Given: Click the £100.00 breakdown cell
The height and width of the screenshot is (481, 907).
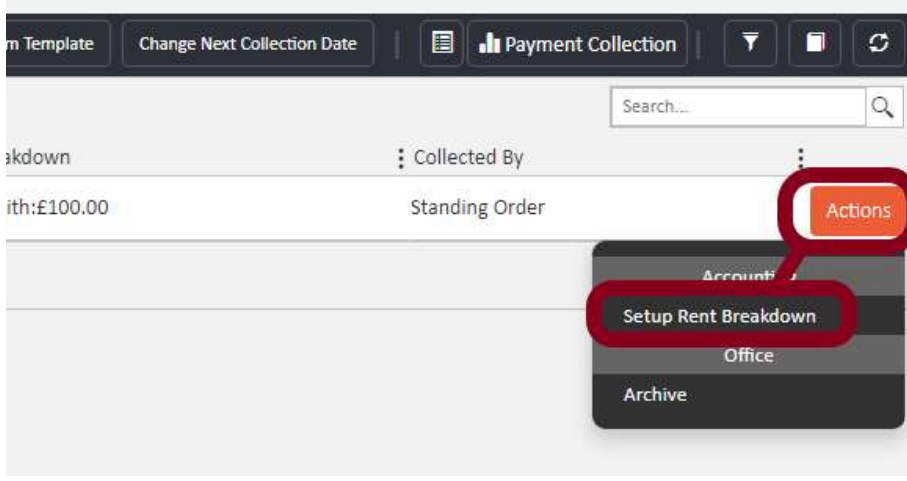Looking at the screenshot, I should click(58, 209).
